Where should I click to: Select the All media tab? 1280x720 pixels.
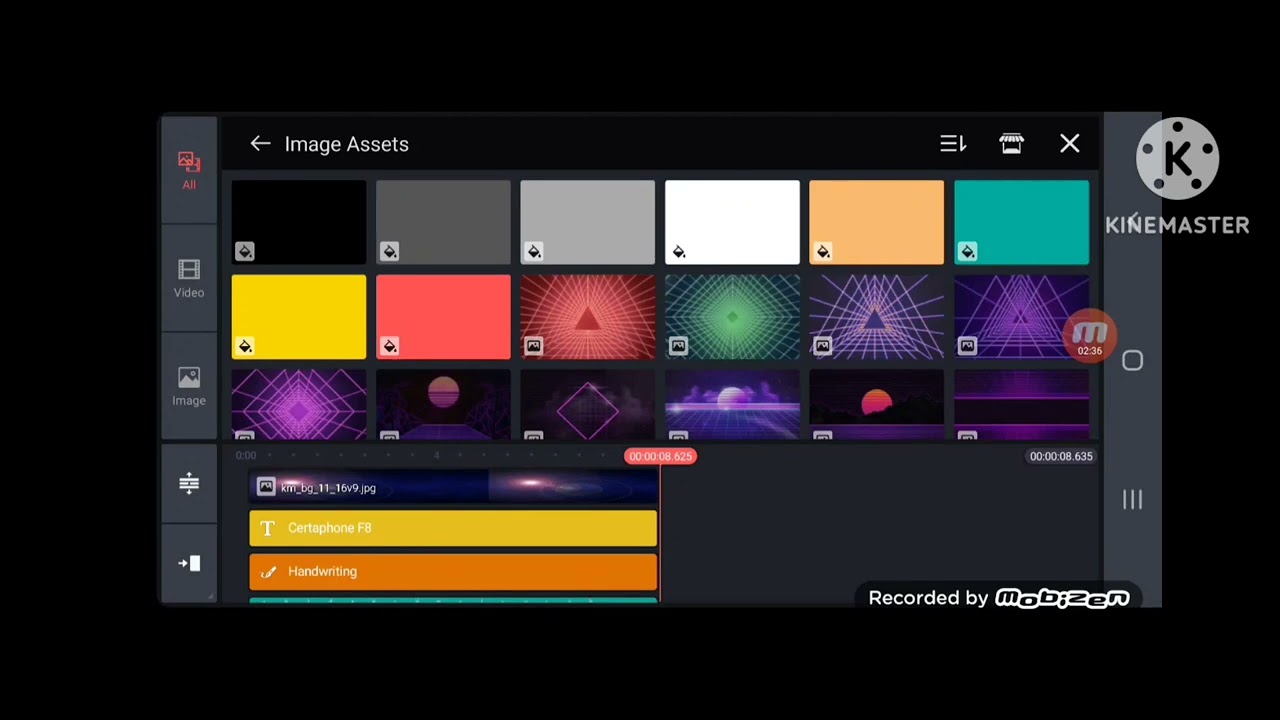pos(189,170)
